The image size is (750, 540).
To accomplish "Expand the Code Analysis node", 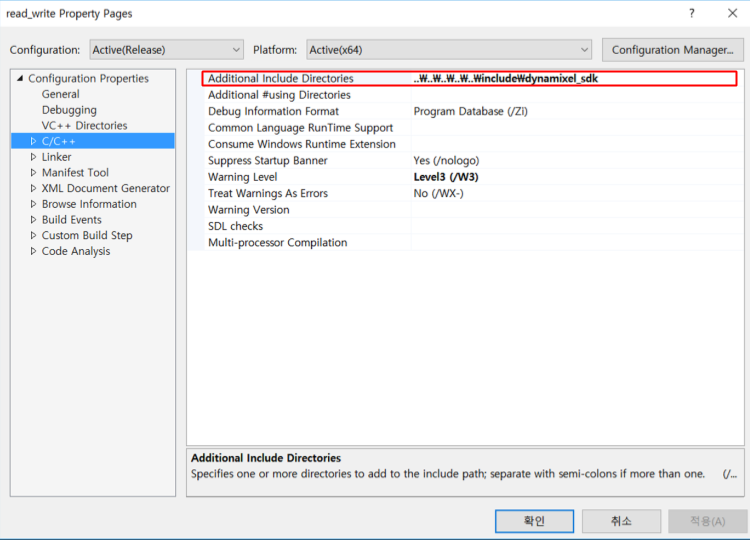I will [33, 251].
